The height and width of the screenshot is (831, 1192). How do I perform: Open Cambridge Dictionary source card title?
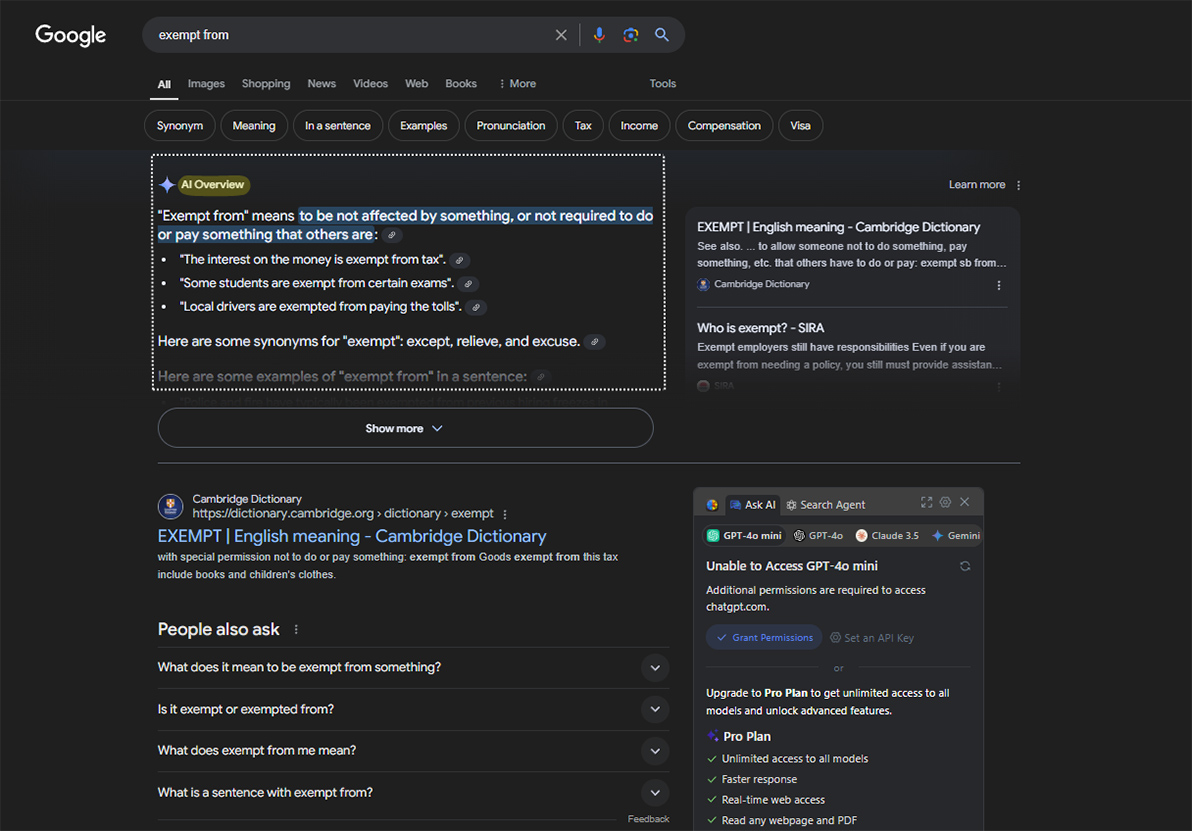(839, 227)
